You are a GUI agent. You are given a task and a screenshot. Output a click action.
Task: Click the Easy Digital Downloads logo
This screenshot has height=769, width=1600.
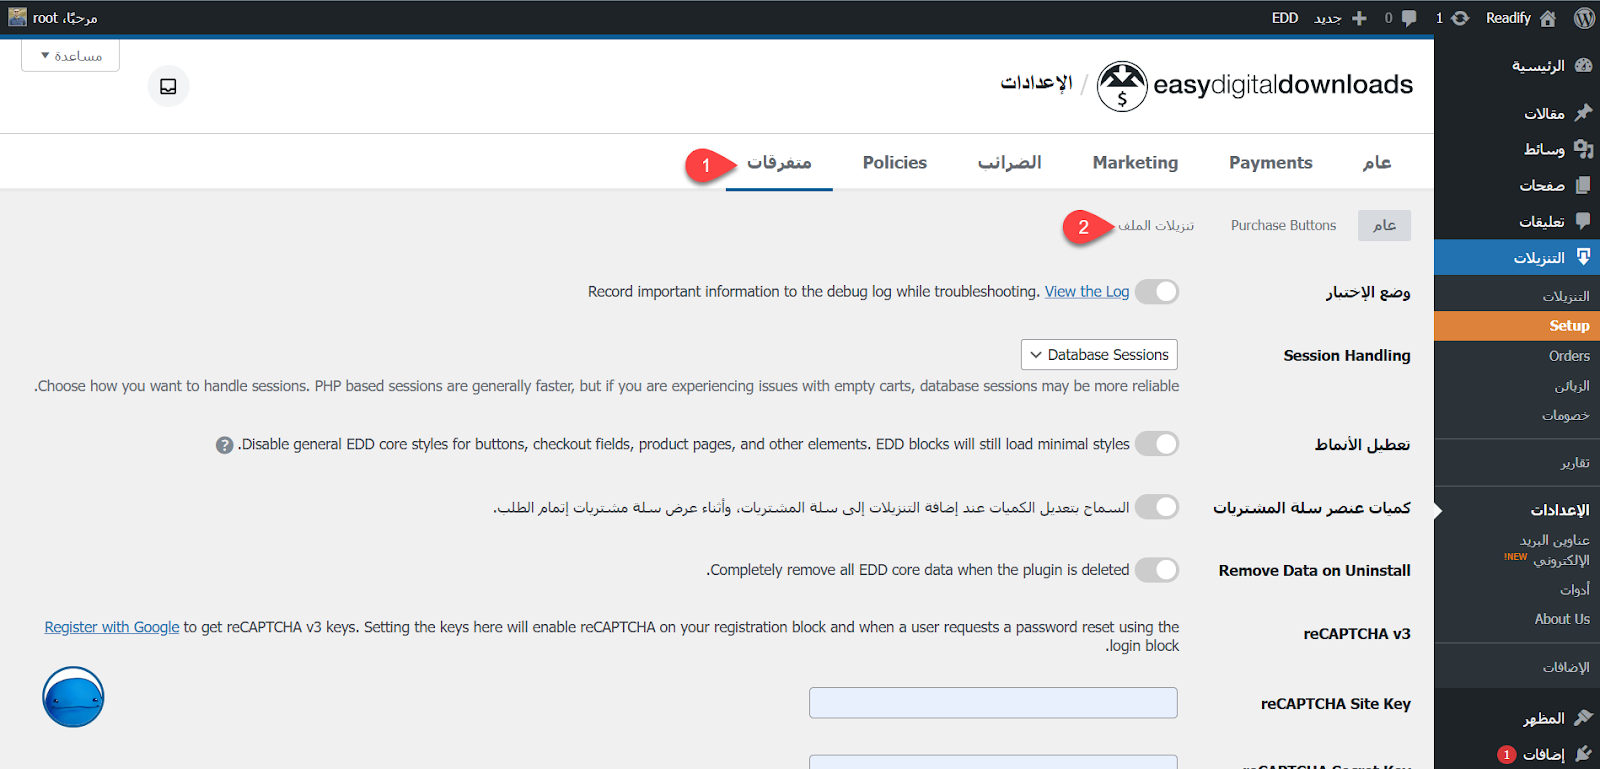coord(1255,86)
